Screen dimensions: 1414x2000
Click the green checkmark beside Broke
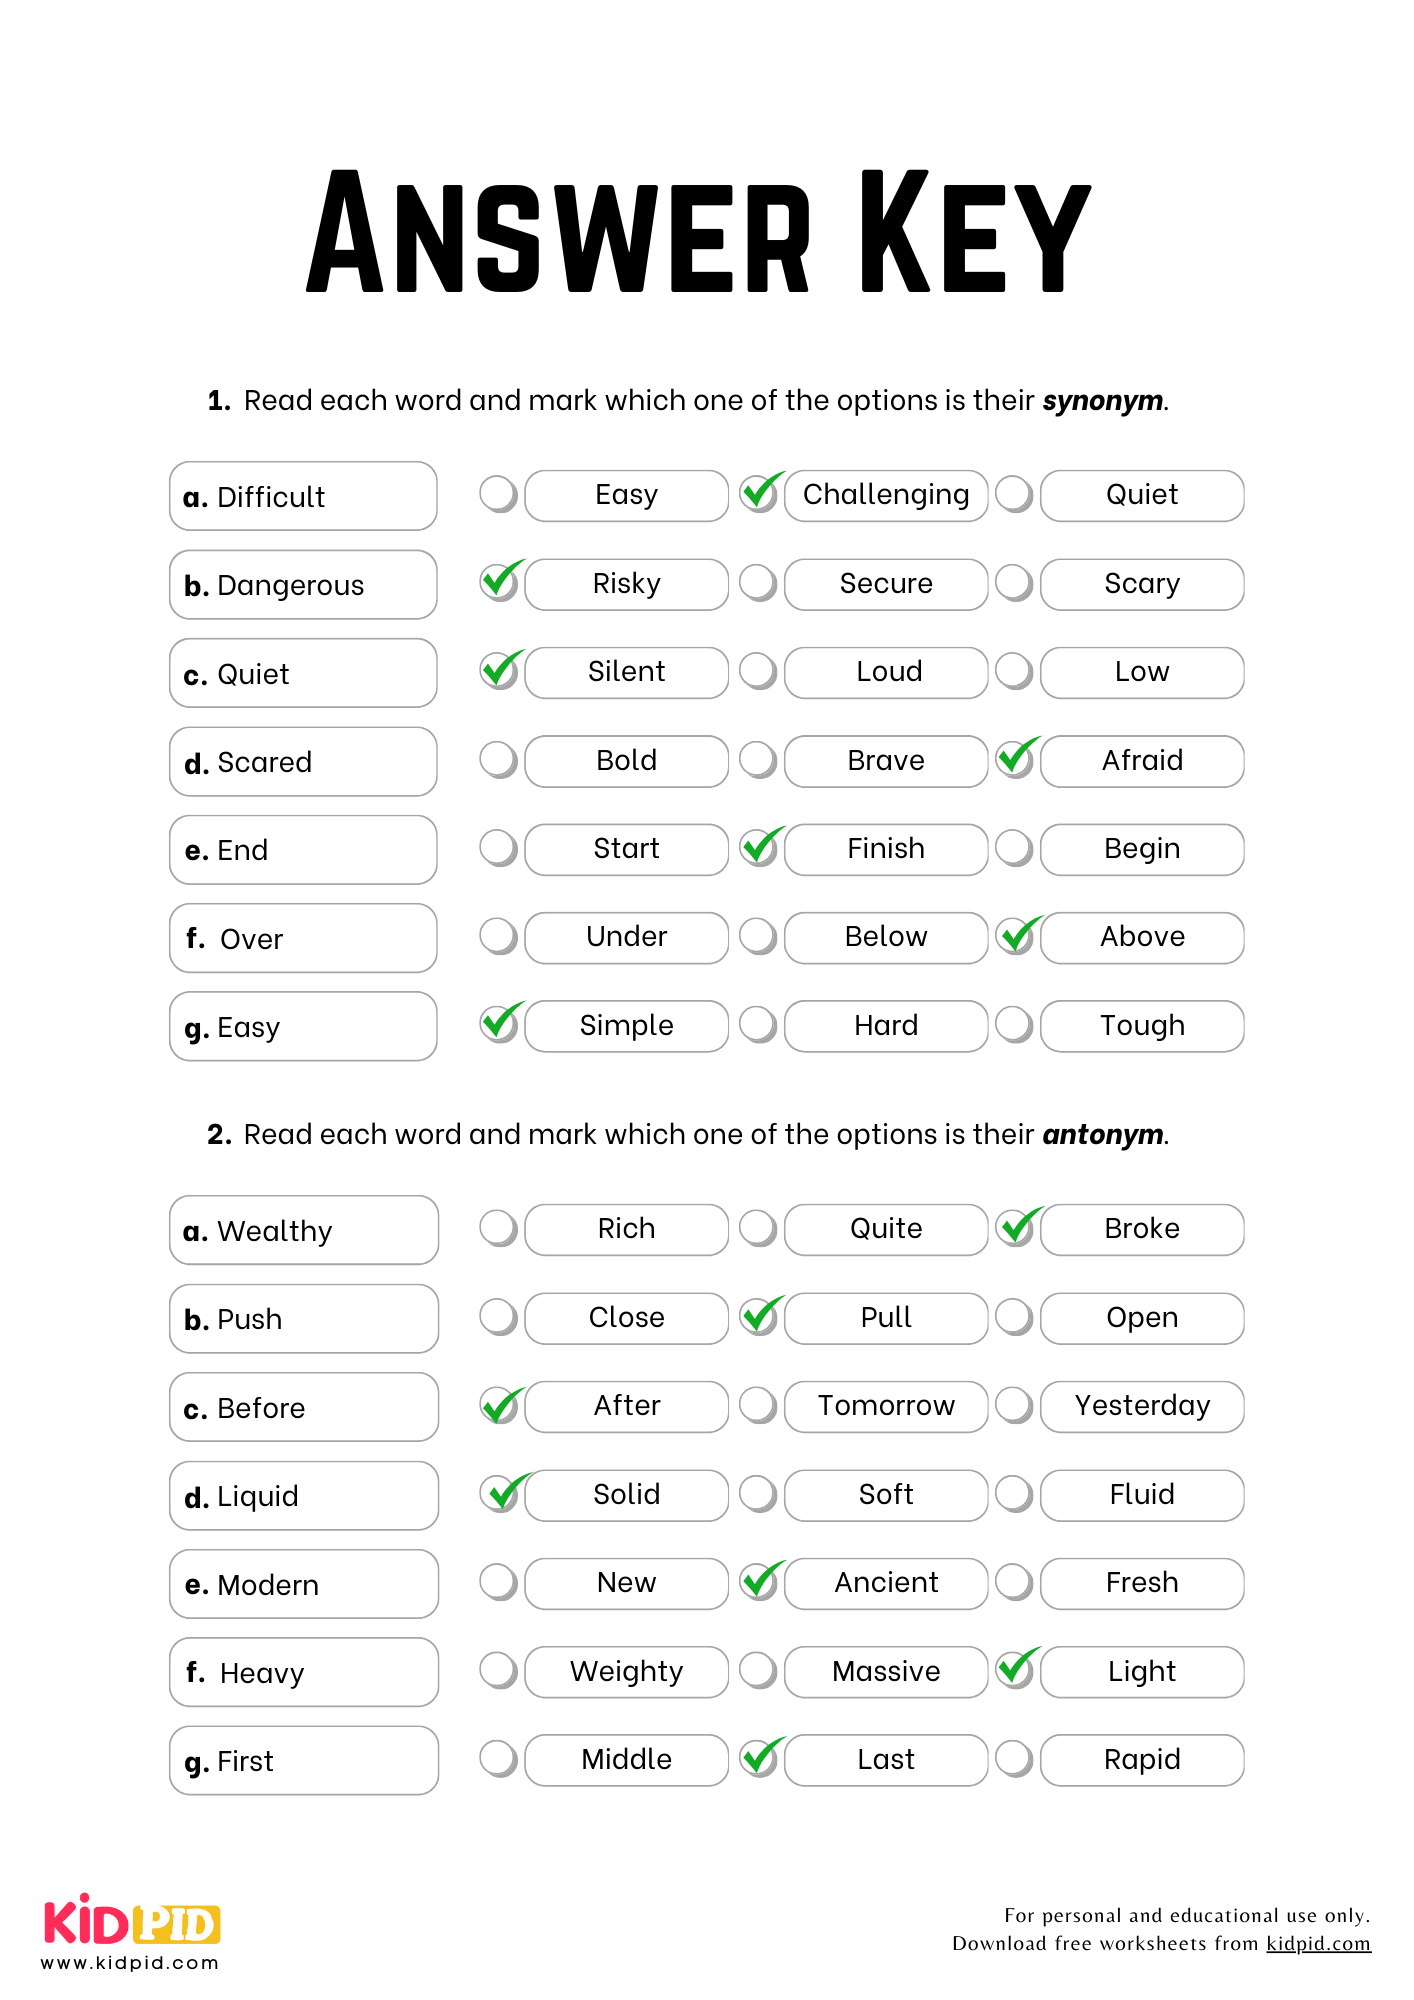(1016, 1227)
